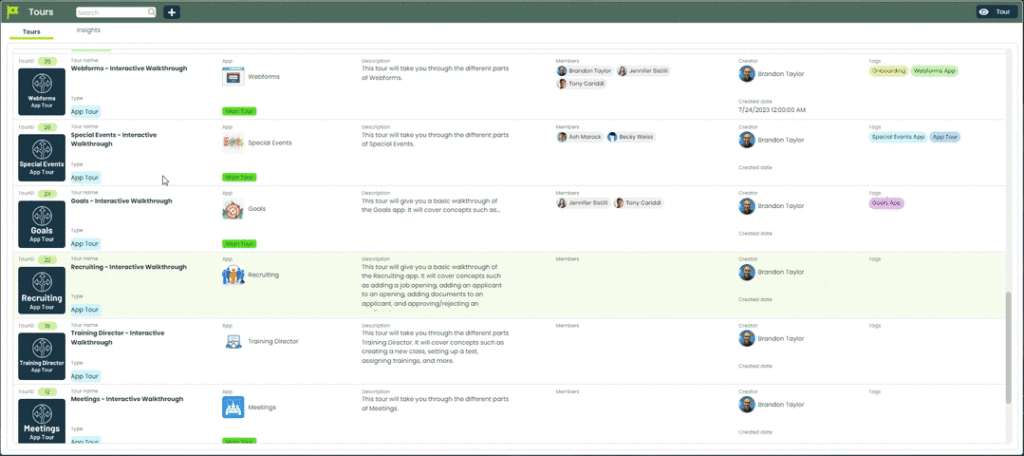The width and height of the screenshot is (1024, 456).
Task: Click the purple Goals App tag
Action: [x=886, y=203]
